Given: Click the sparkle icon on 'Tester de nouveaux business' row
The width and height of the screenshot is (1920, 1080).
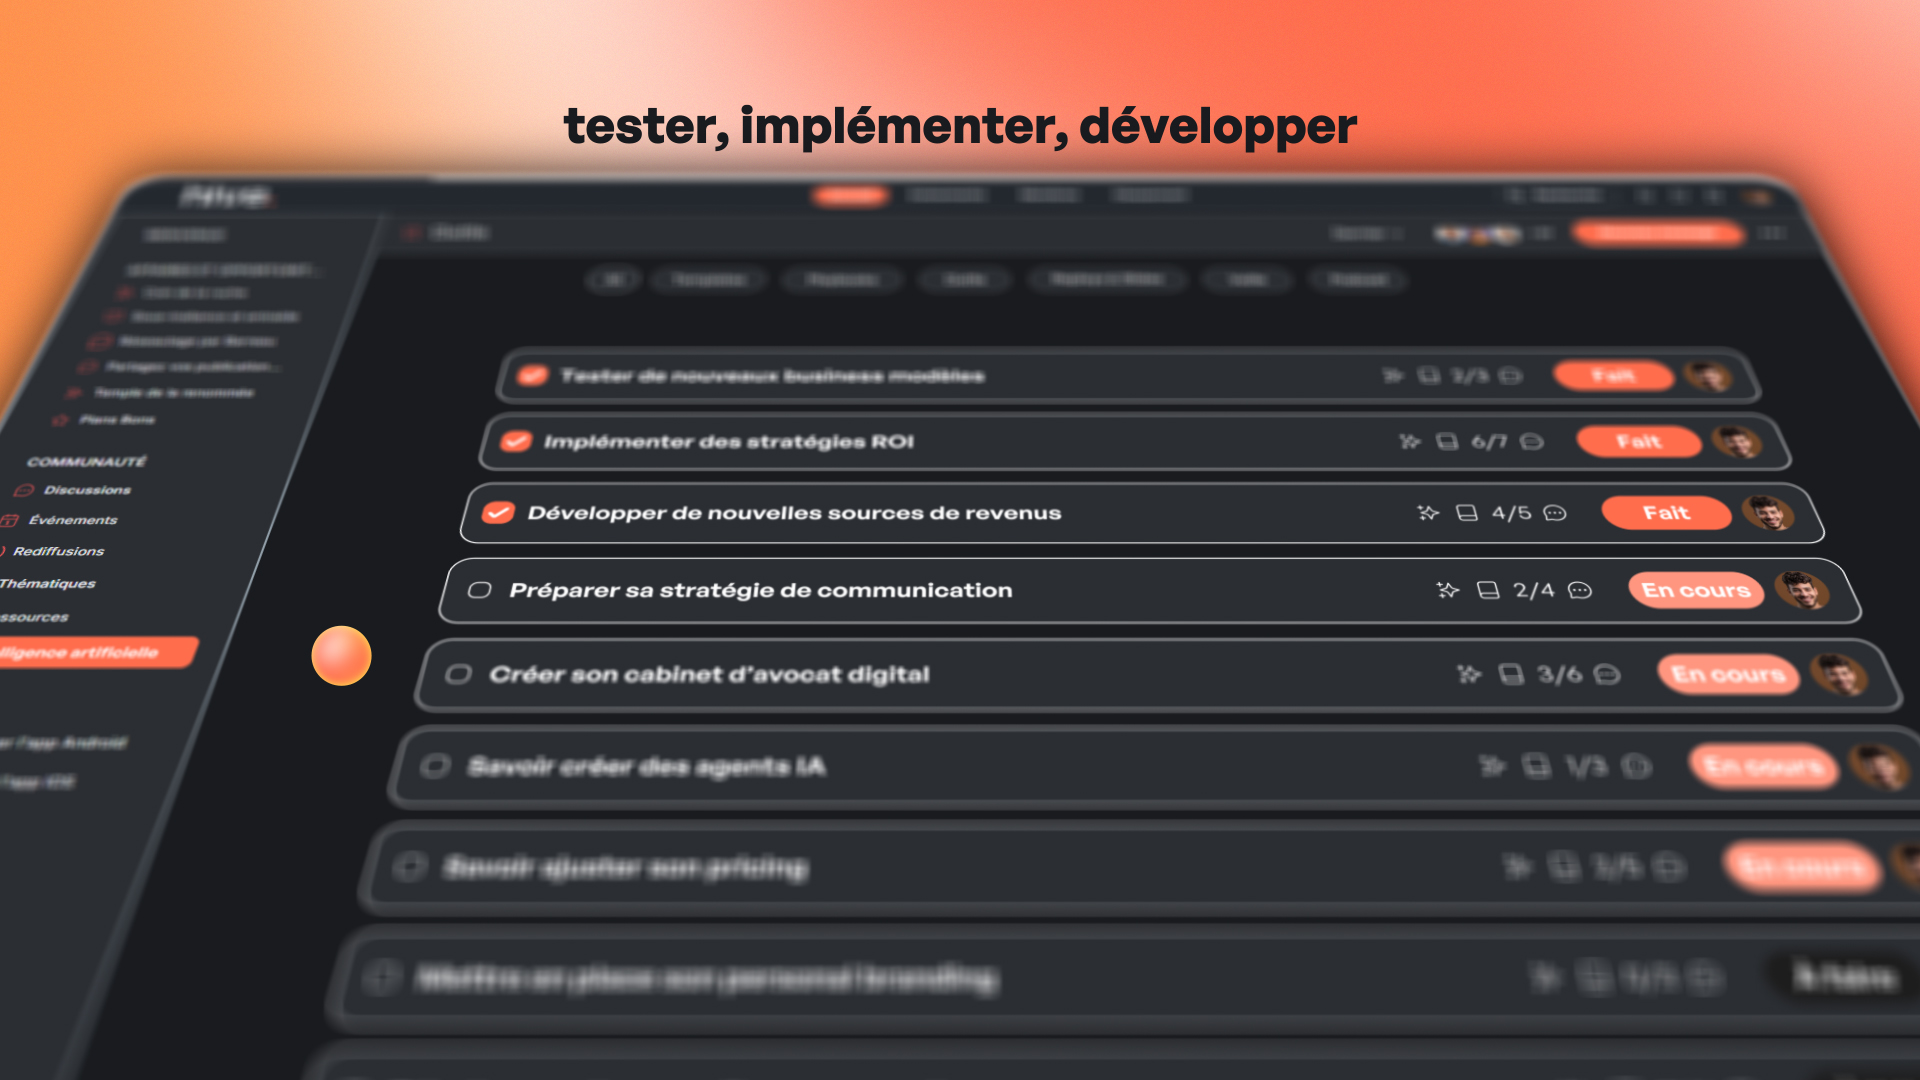Looking at the screenshot, I should point(1392,375).
